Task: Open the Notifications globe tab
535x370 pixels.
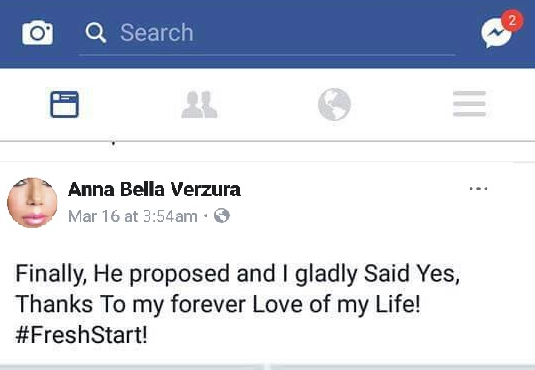Action: (x=334, y=104)
